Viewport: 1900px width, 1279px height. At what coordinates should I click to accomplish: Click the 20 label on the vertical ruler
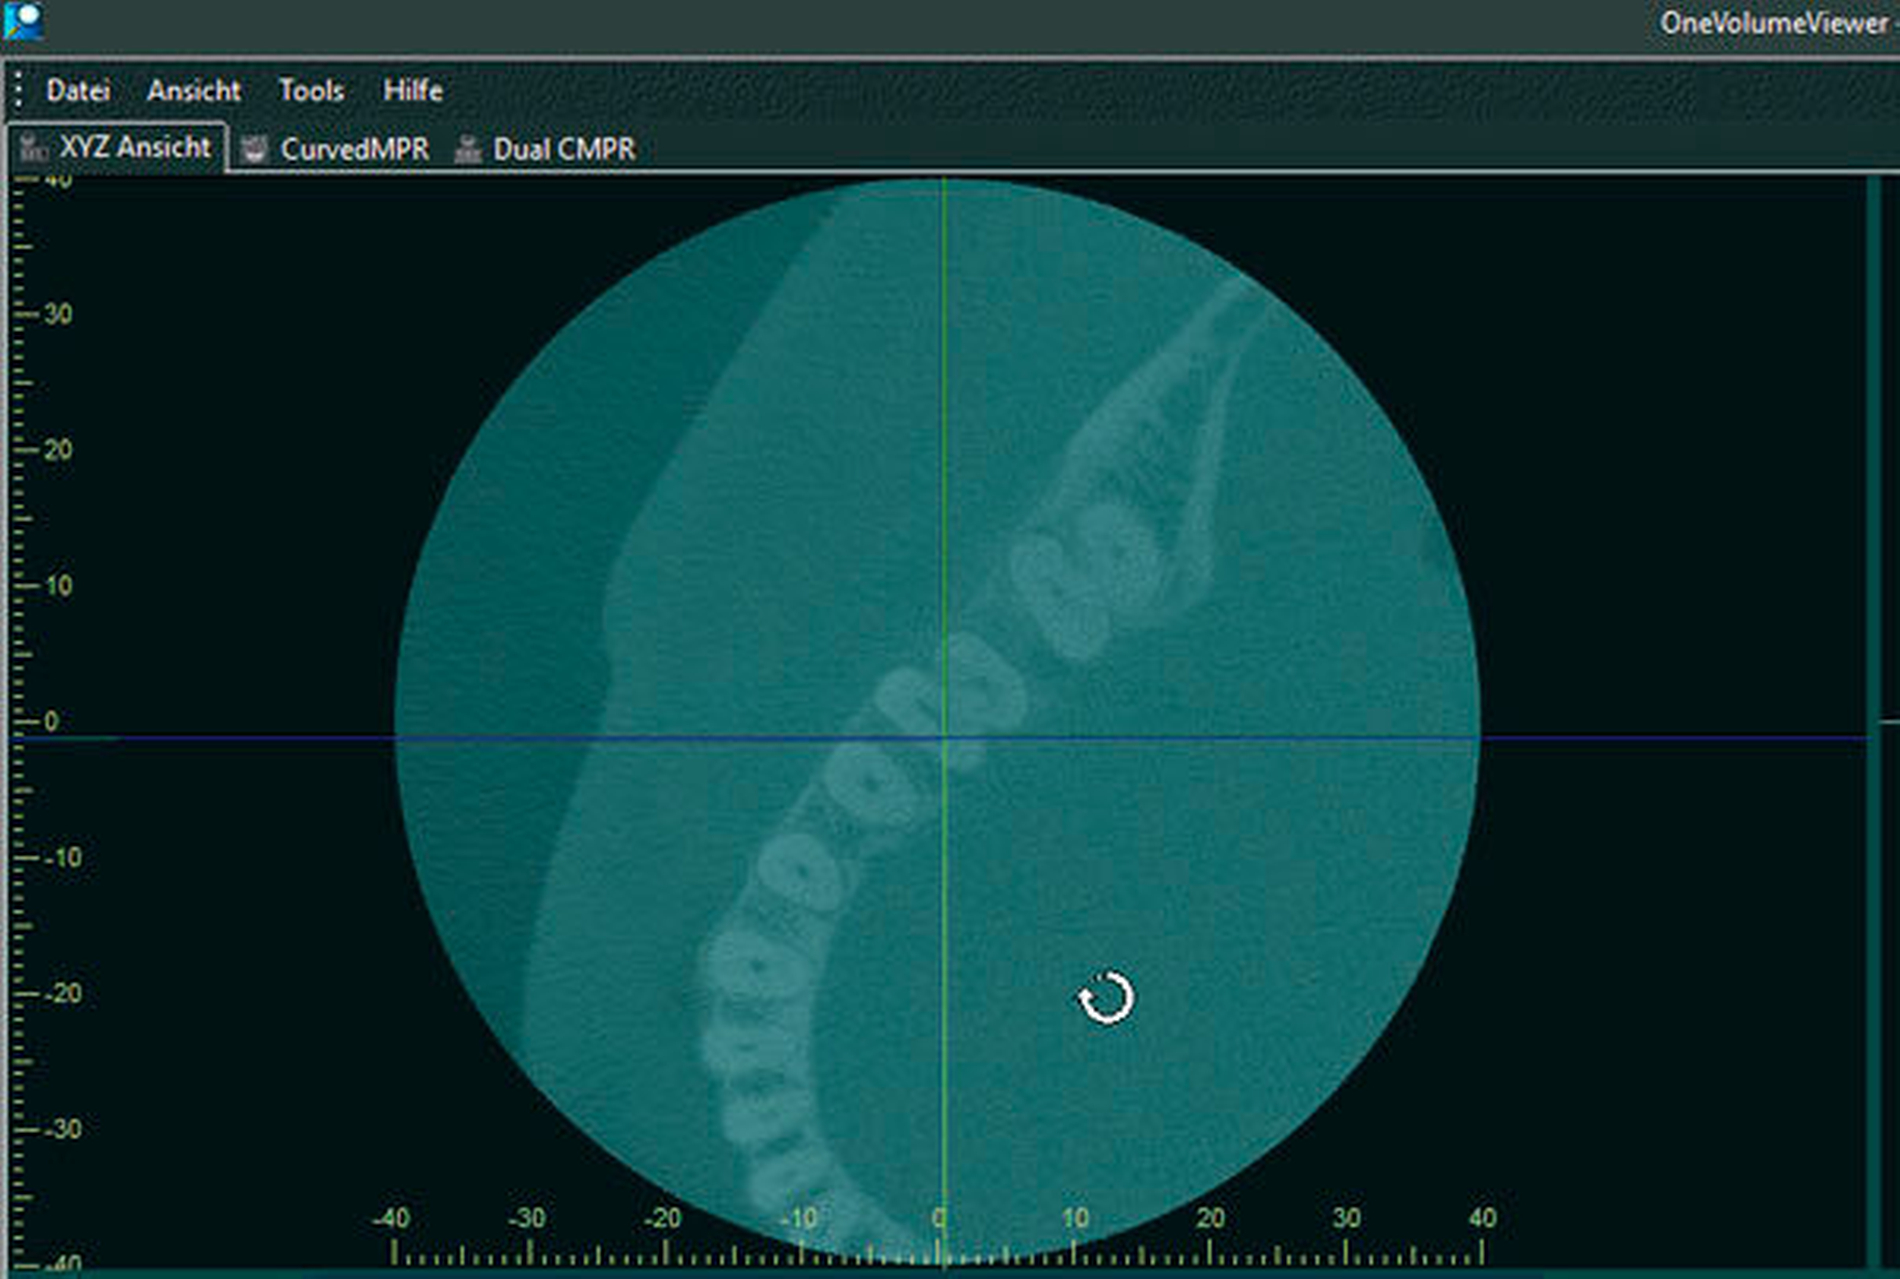58,450
